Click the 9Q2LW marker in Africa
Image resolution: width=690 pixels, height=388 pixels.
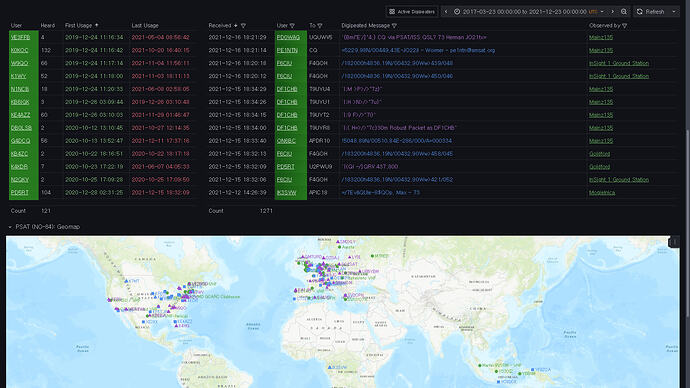click(330, 367)
